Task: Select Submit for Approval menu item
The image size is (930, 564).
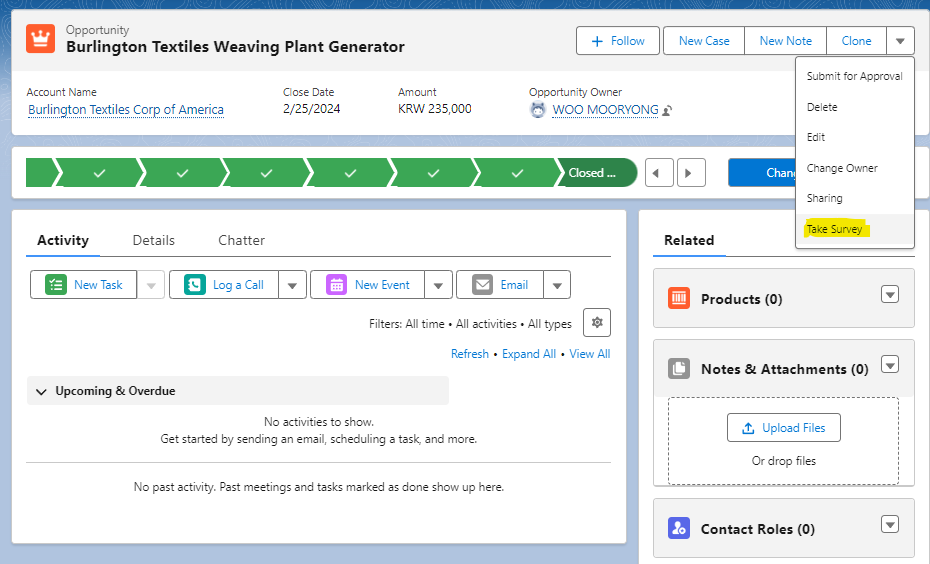Action: [854, 76]
